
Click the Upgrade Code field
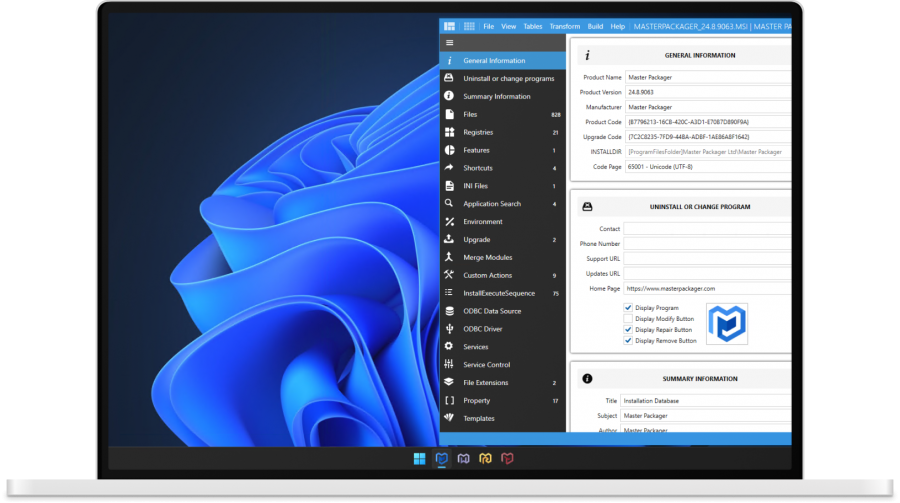pos(708,137)
